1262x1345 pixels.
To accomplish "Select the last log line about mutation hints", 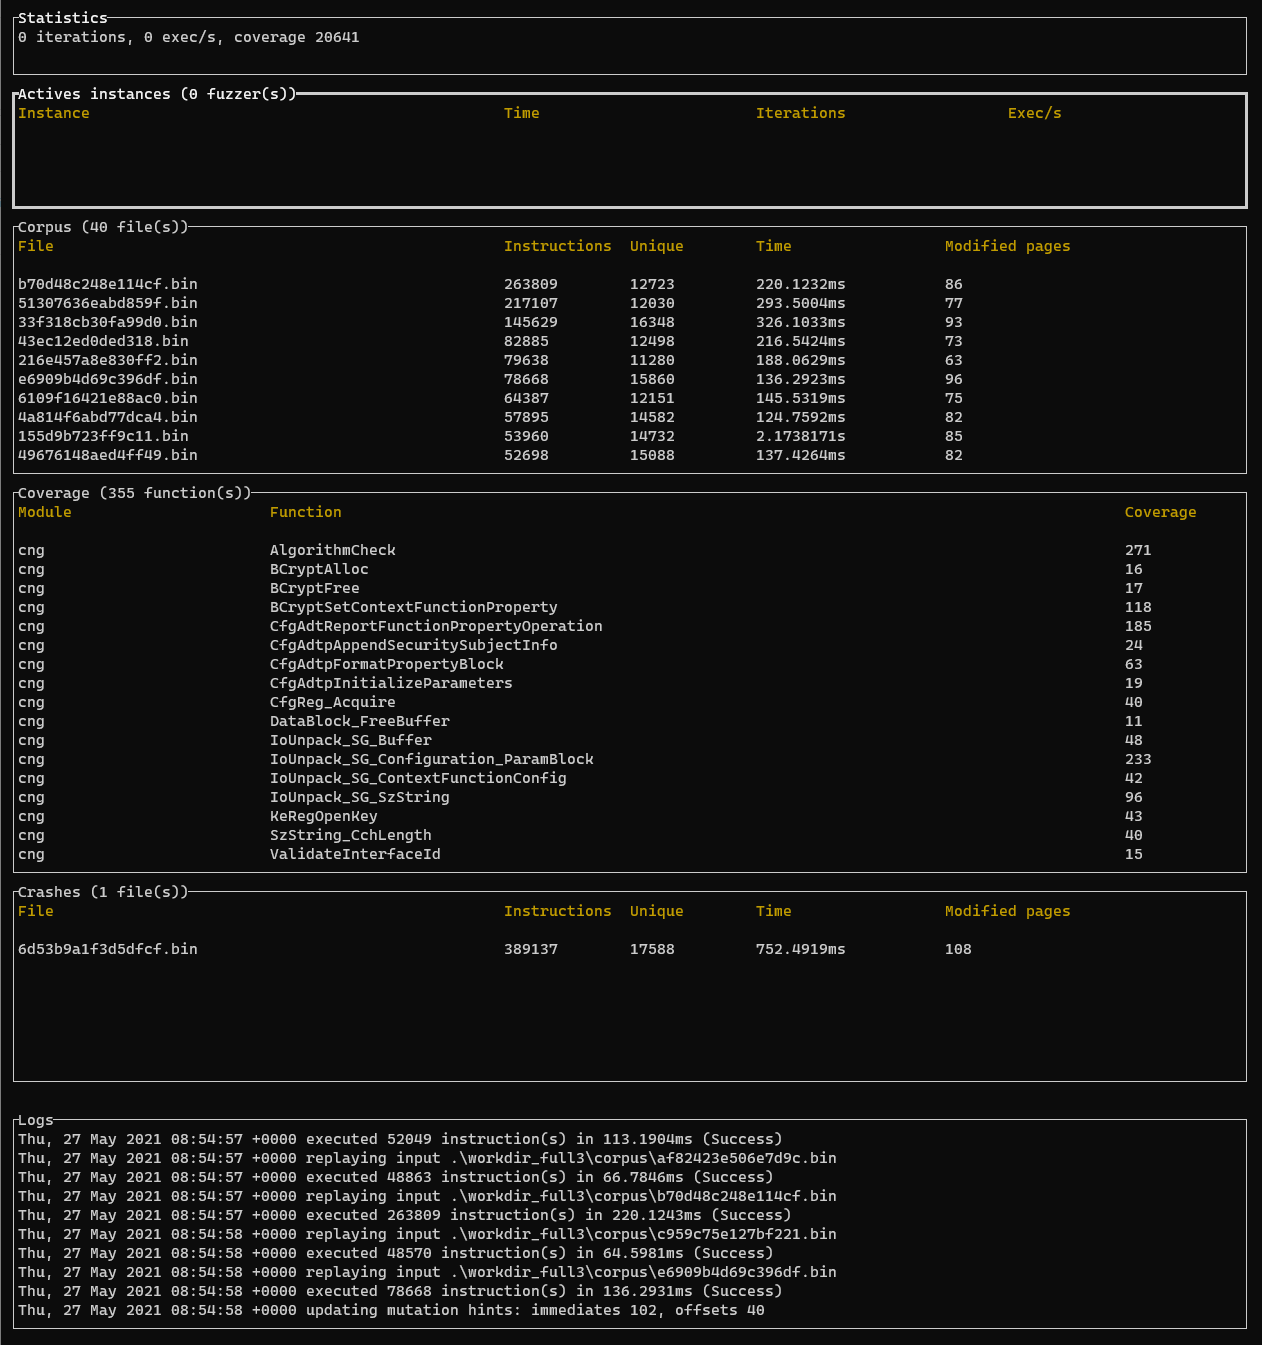I will (x=391, y=1310).
